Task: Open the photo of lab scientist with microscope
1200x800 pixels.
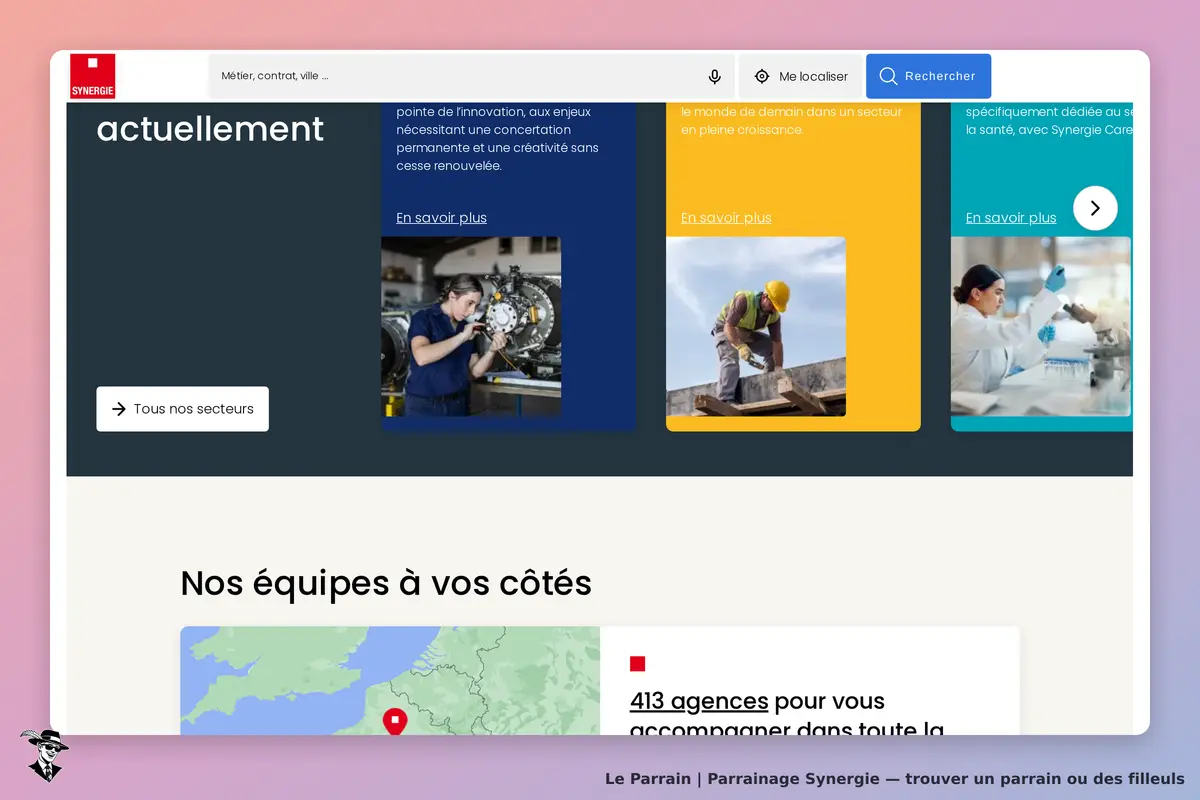Action: [1041, 326]
